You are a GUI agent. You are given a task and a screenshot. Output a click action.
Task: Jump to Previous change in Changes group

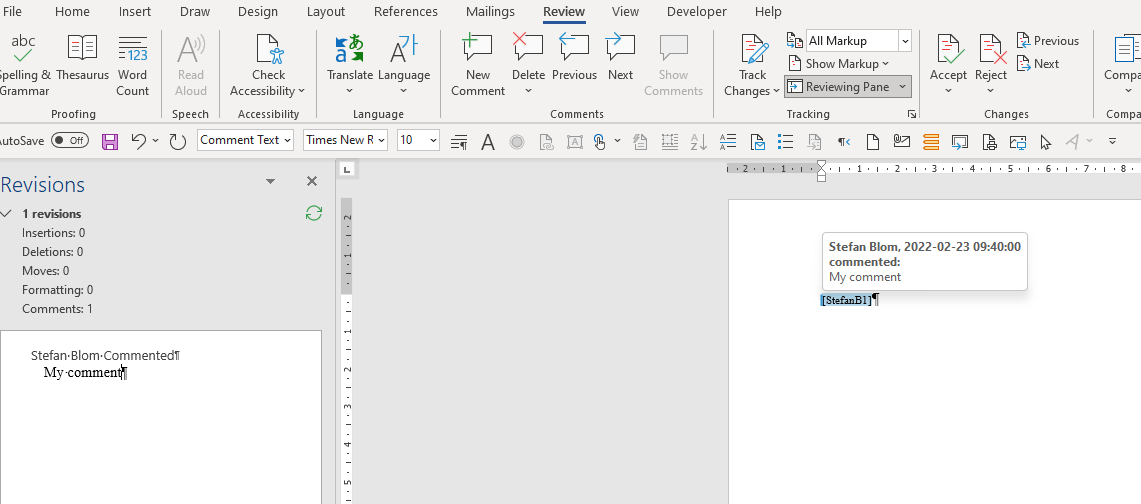point(1048,41)
